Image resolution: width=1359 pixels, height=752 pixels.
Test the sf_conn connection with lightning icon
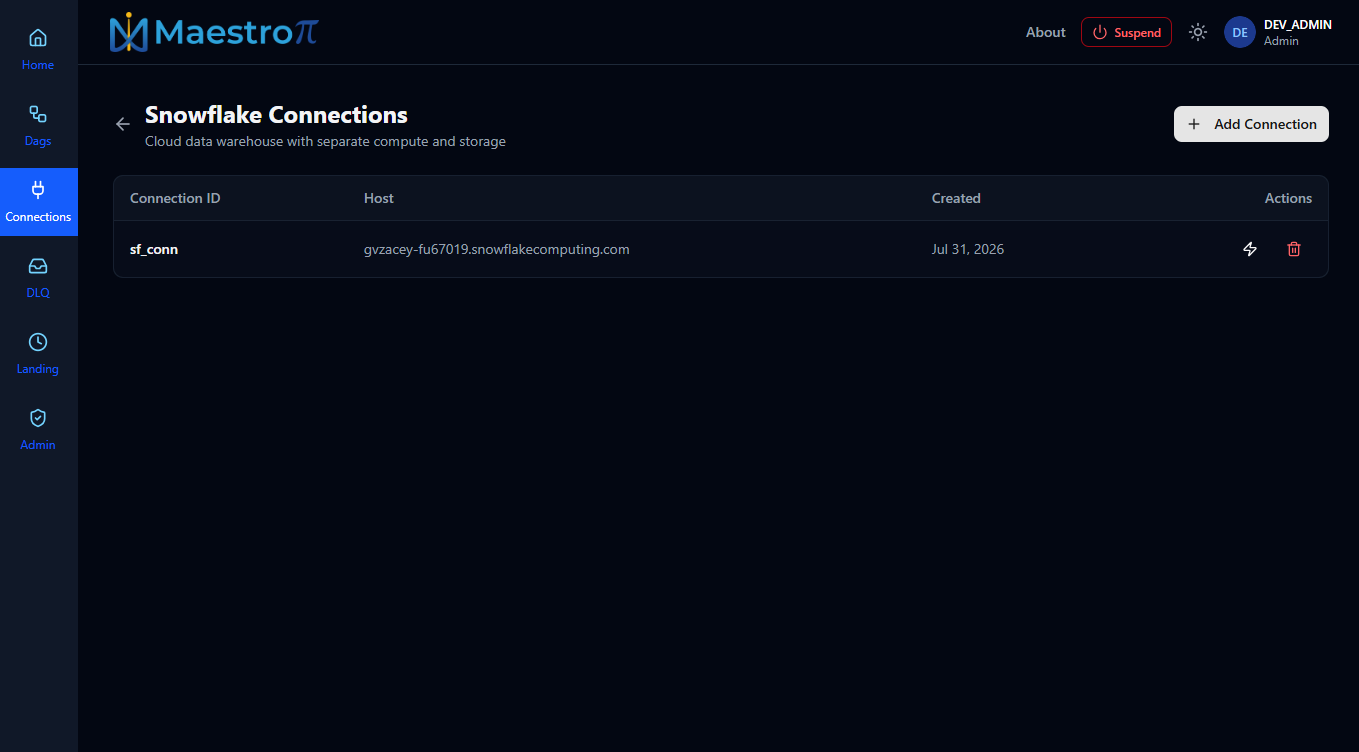coord(1250,249)
